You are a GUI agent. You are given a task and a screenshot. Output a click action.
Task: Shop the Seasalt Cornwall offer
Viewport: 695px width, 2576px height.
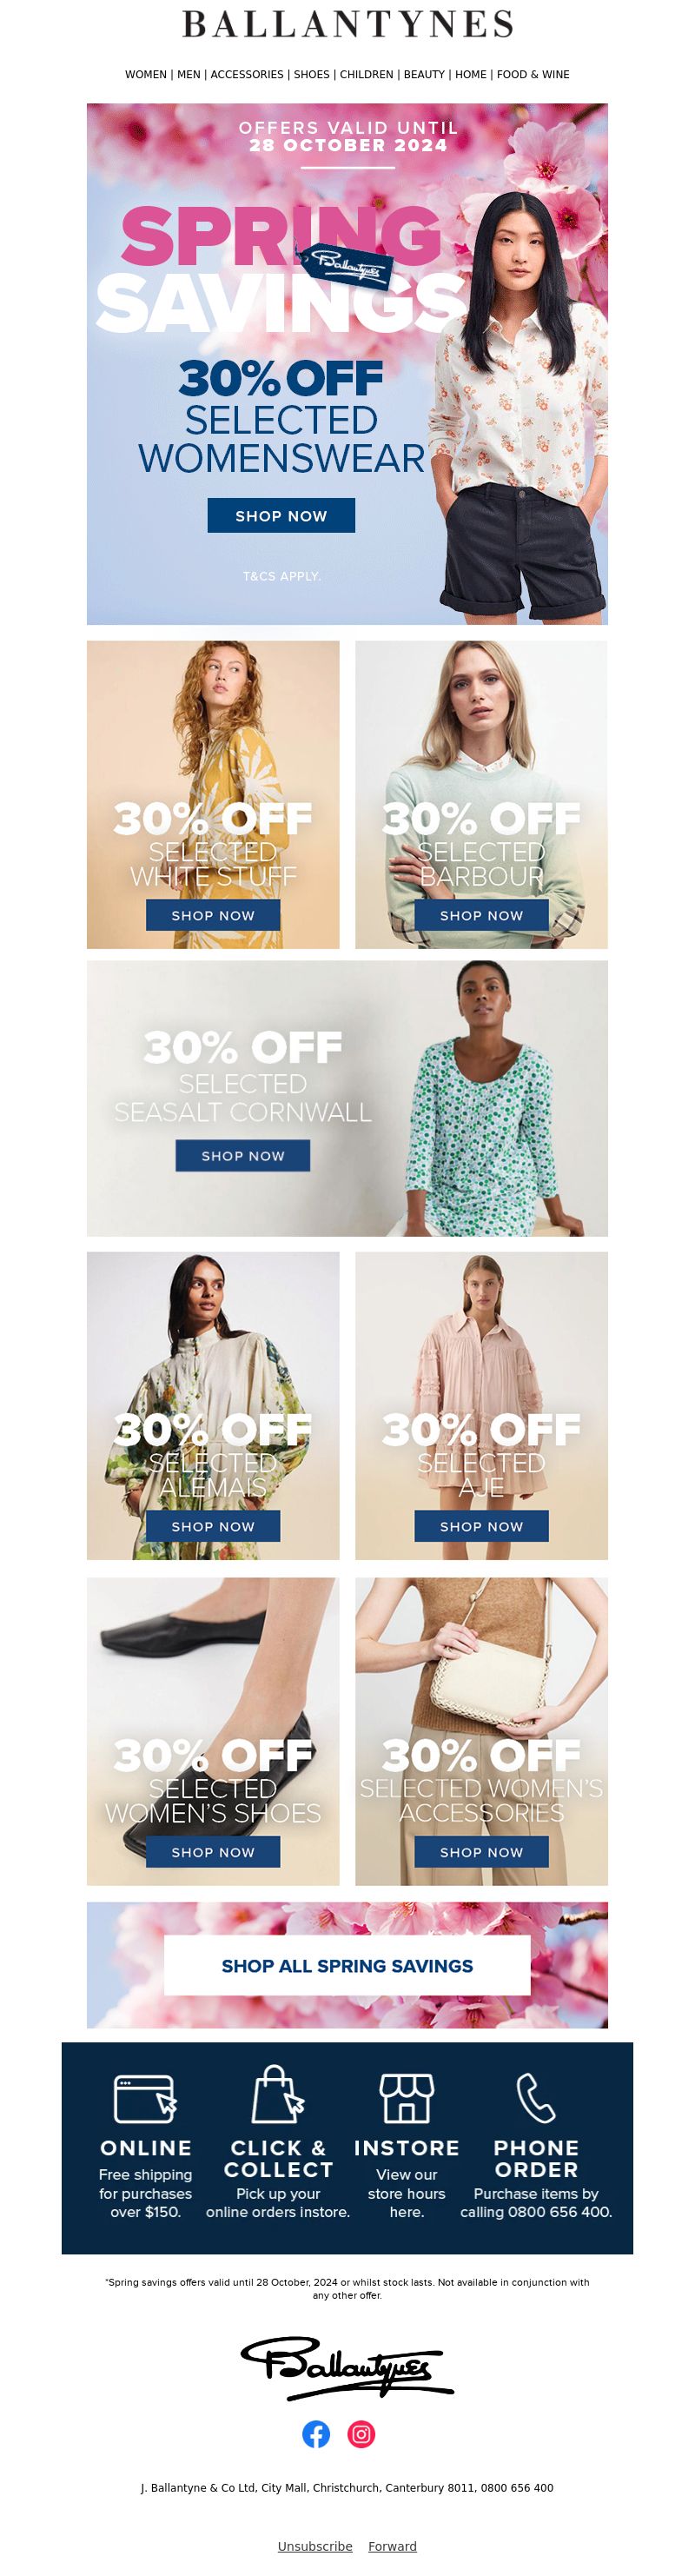[243, 1155]
